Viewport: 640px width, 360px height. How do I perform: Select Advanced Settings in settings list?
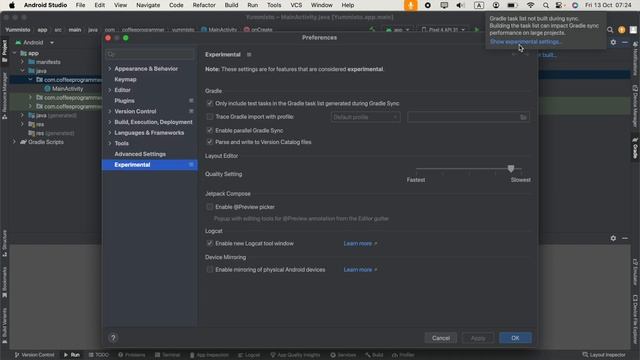140,154
